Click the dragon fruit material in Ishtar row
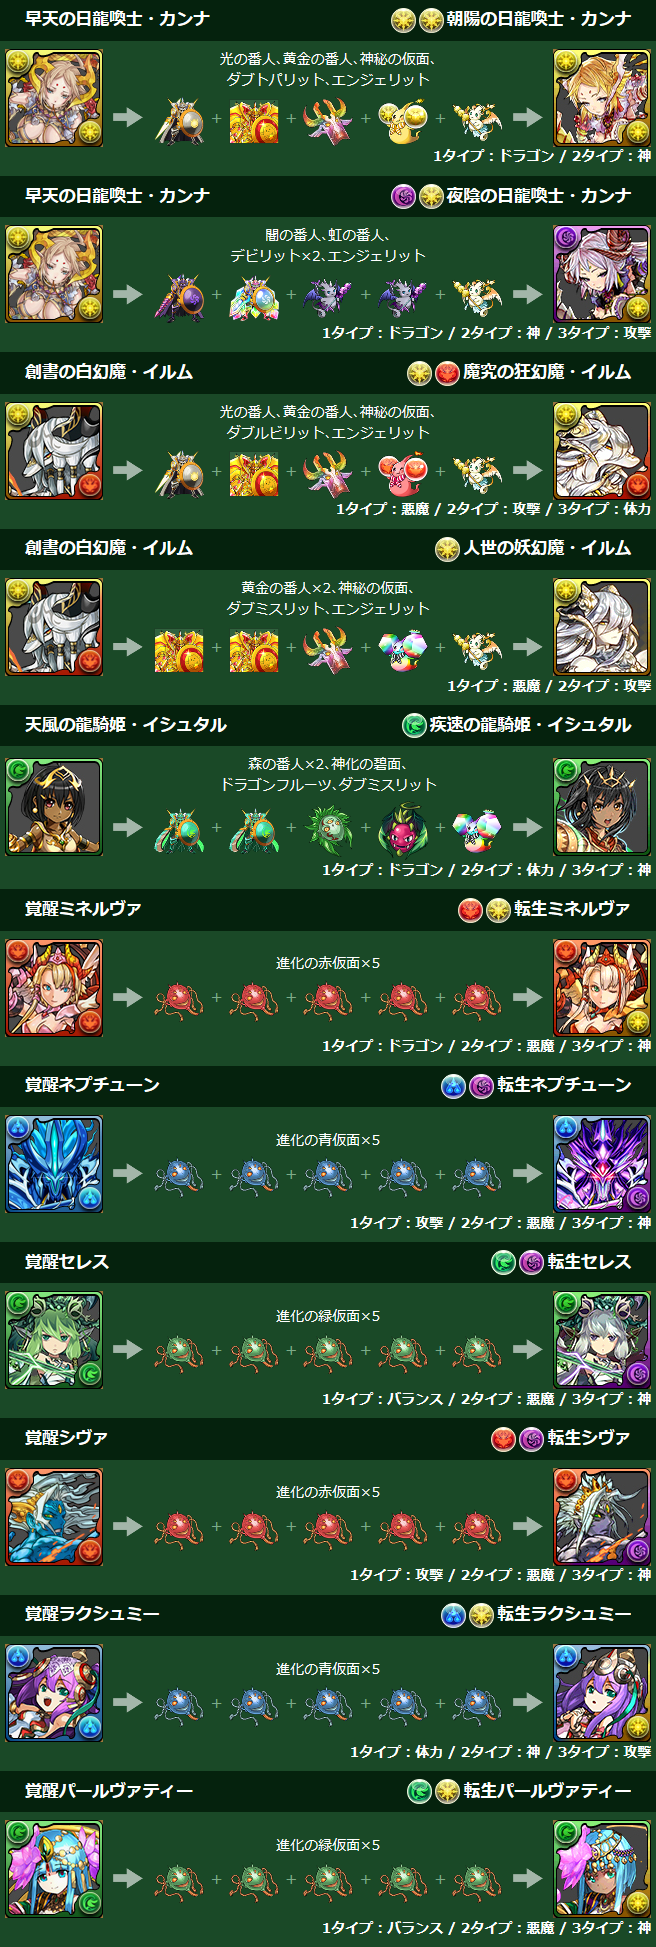The height and width of the screenshot is (1947, 656). tap(403, 828)
